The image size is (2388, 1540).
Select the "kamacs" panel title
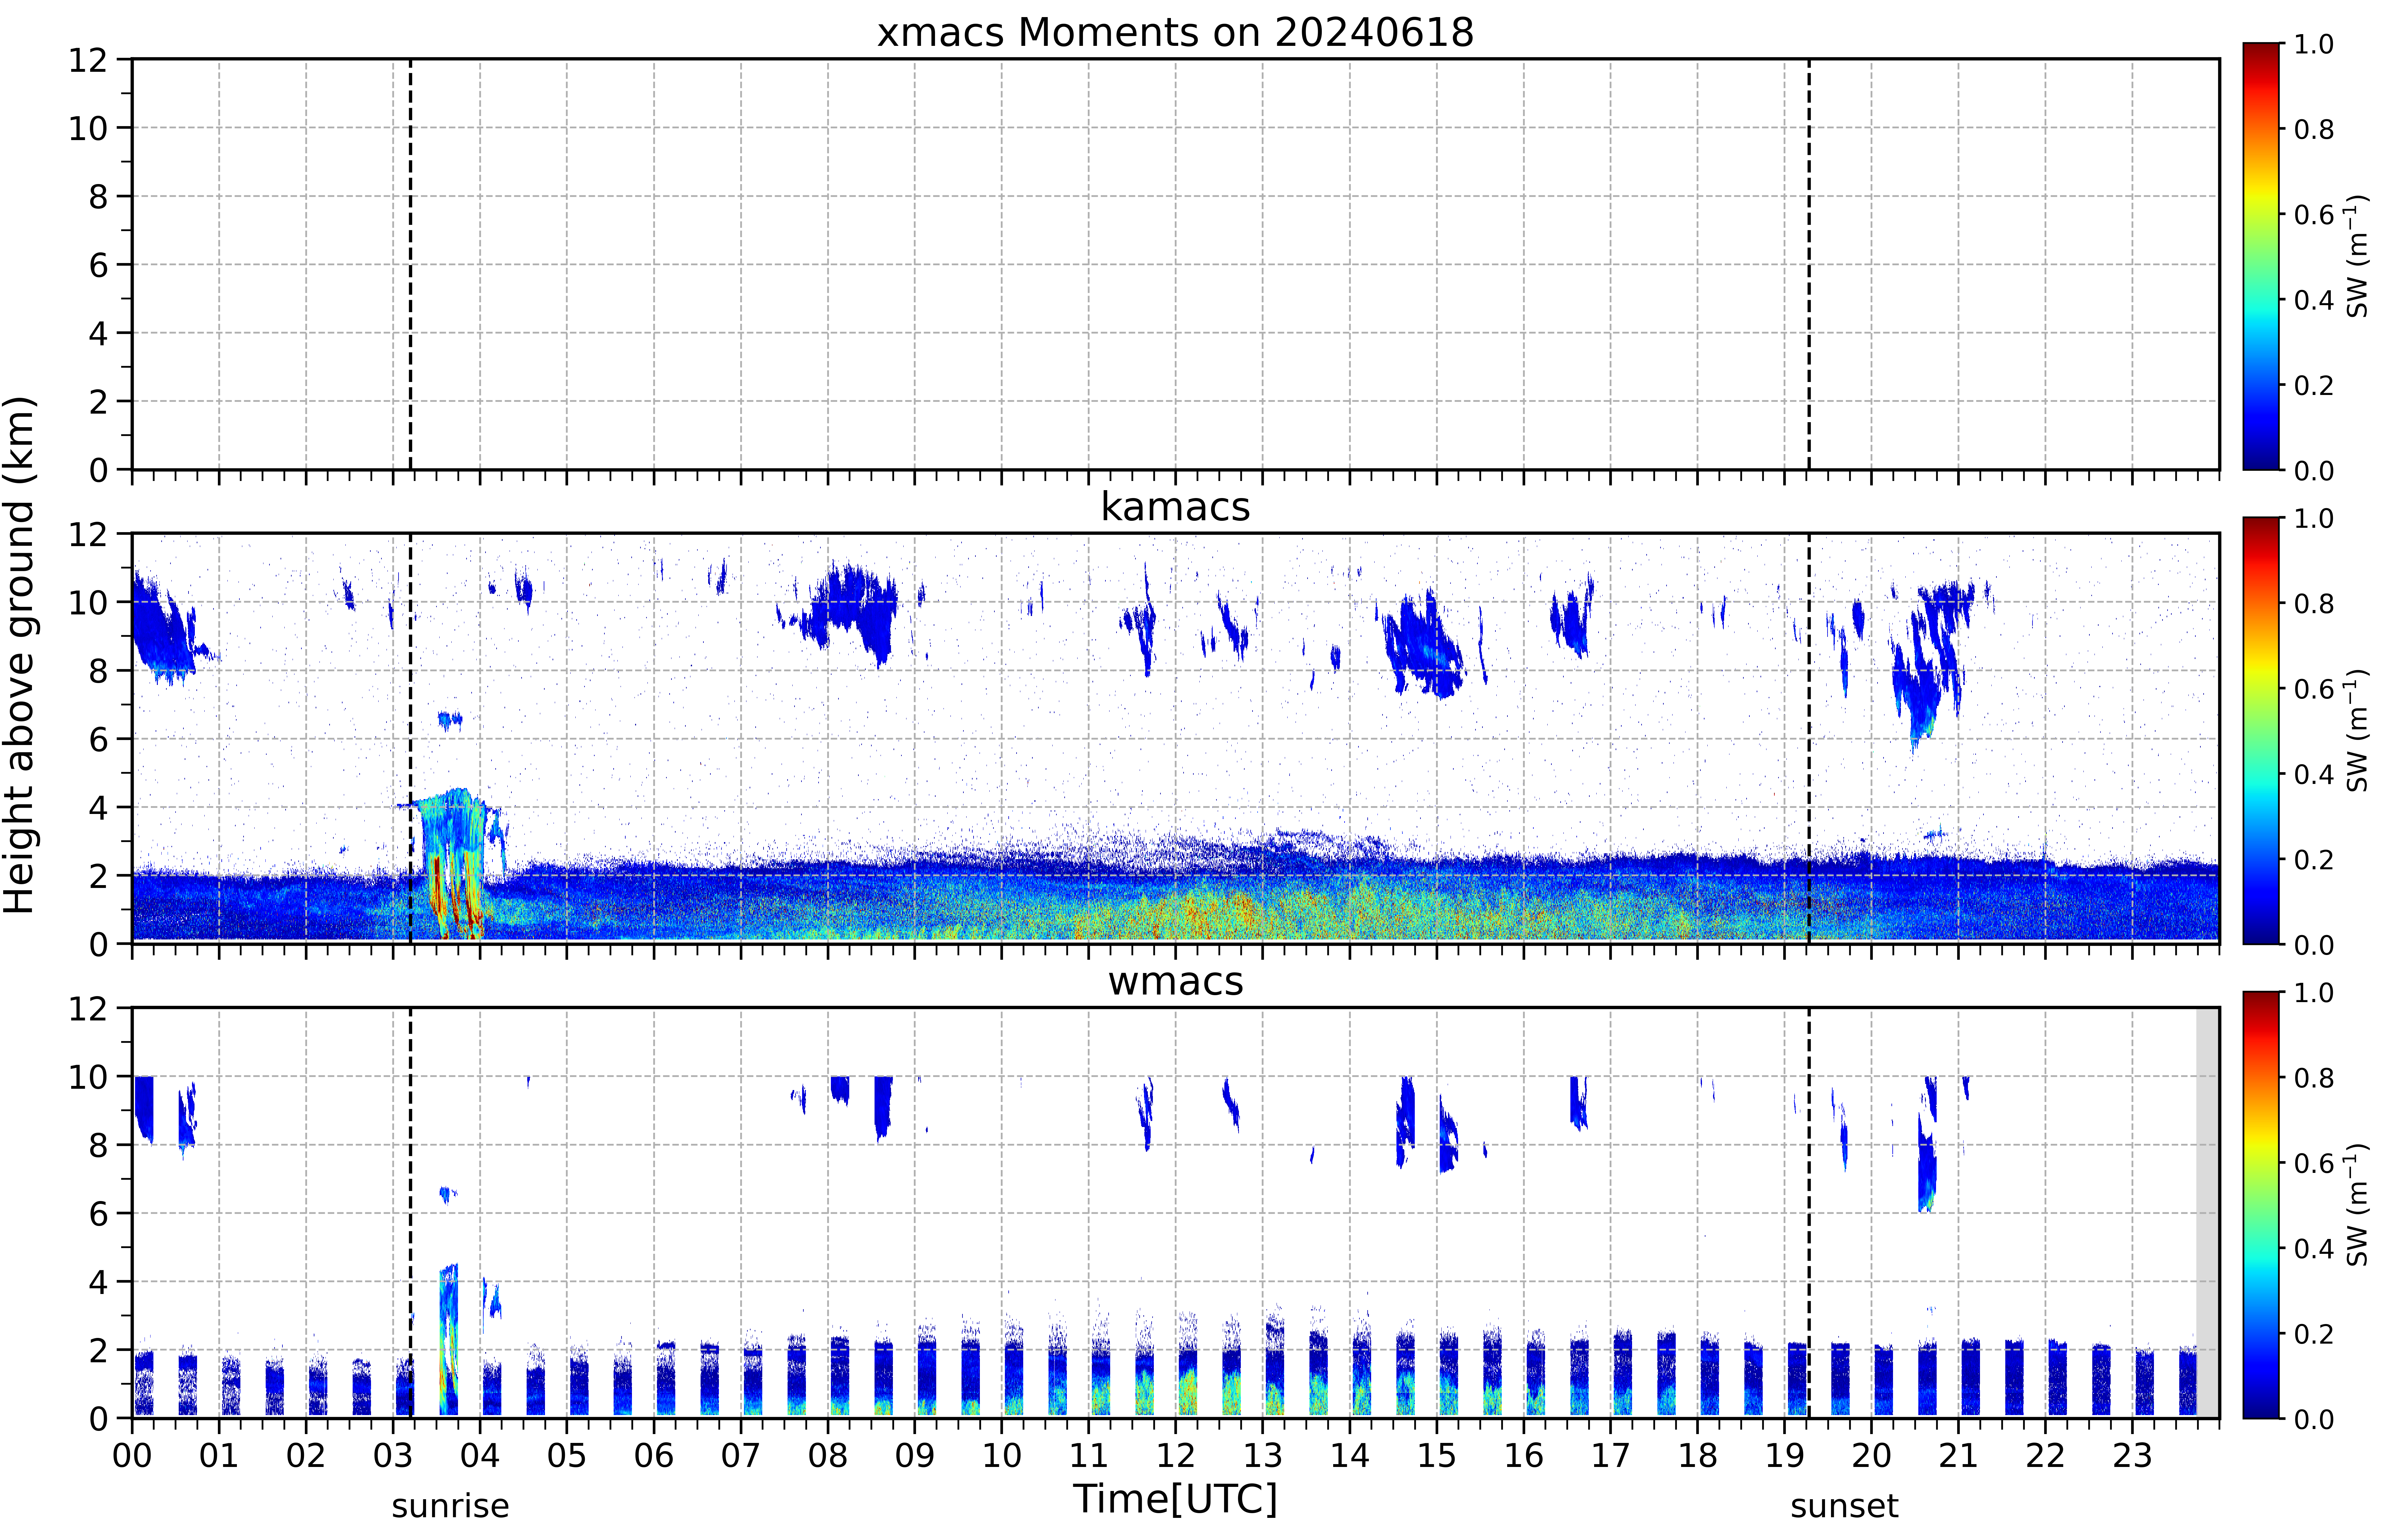coord(1175,507)
